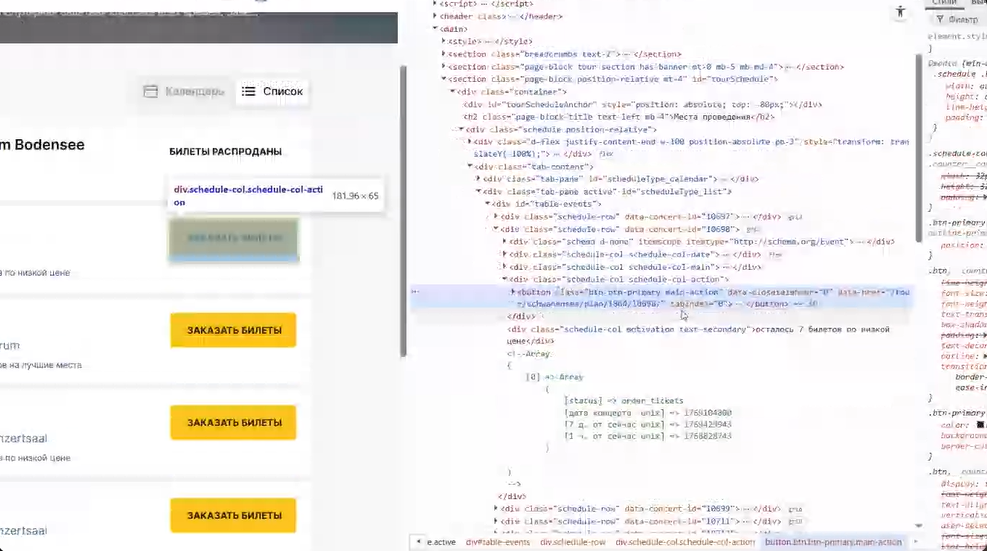987x551 pixels.
Task: Collapse the schedule-col-action div
Action: pyautogui.click(x=505, y=279)
